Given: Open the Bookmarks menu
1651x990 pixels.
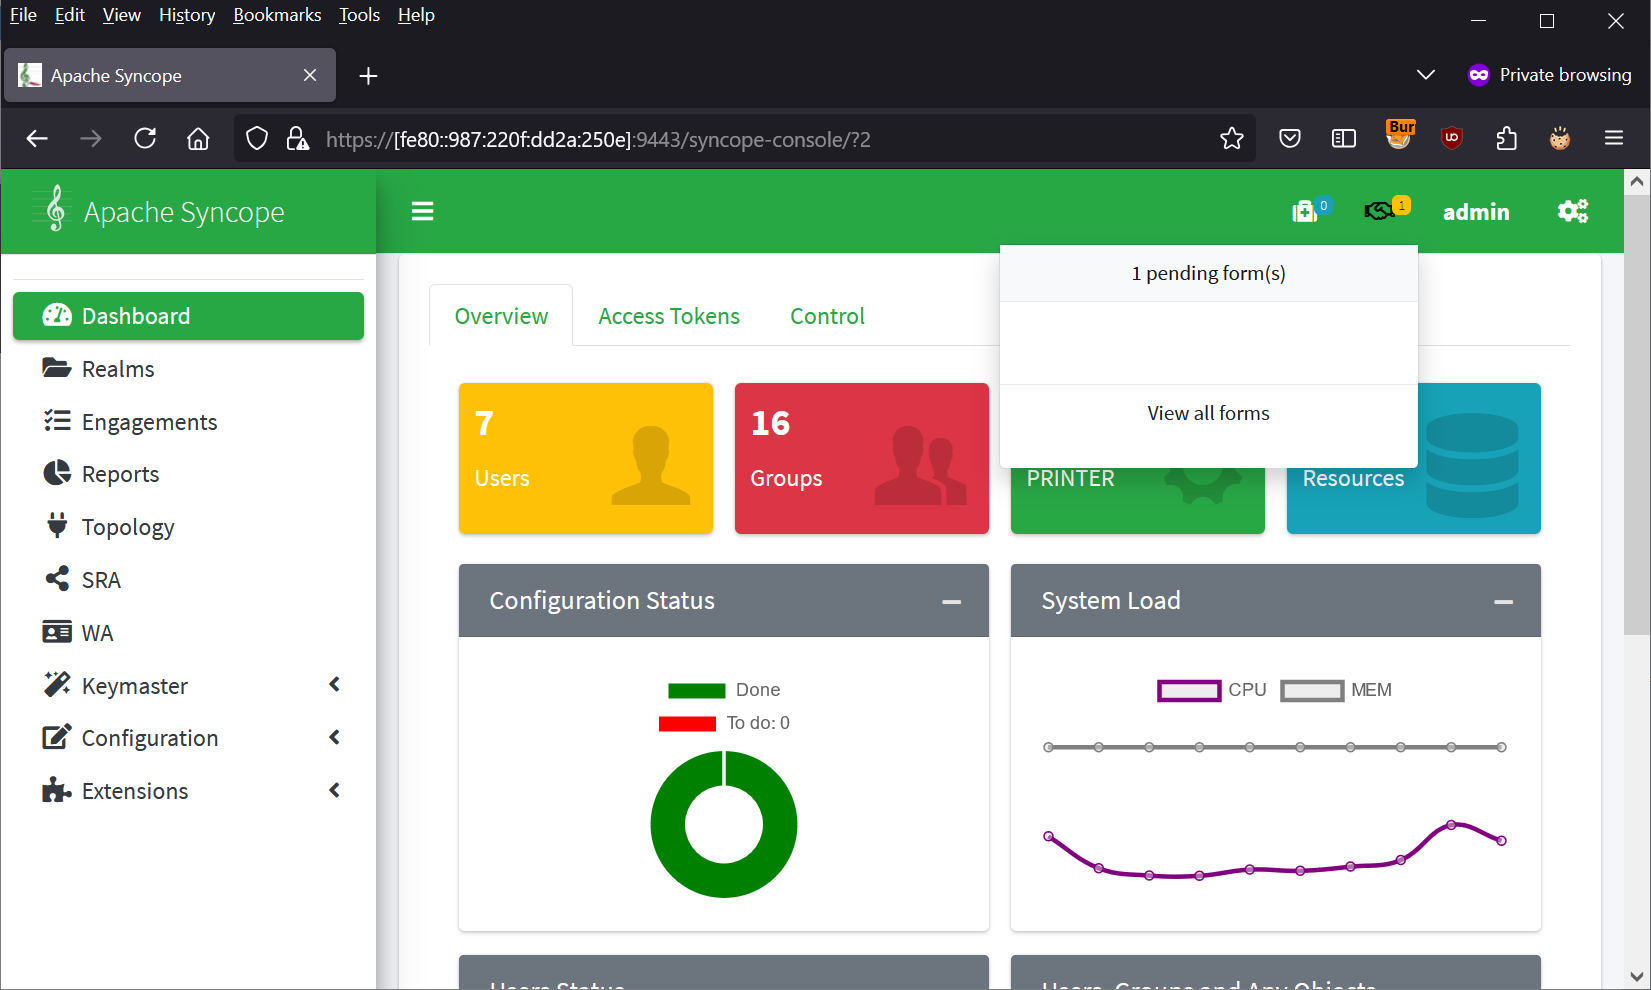Looking at the screenshot, I should [x=277, y=15].
